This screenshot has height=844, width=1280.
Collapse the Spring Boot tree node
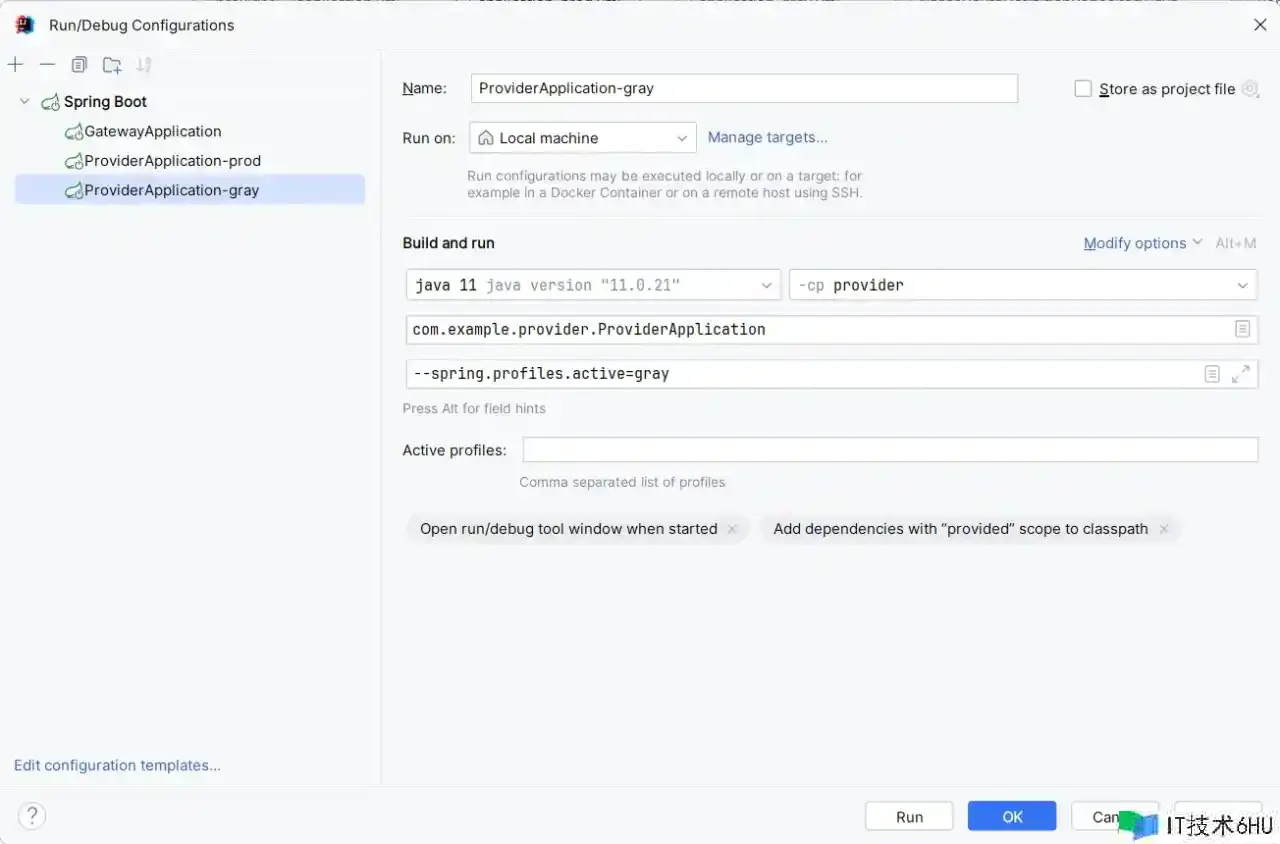(25, 102)
